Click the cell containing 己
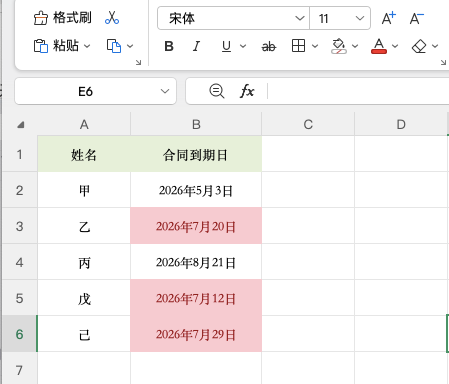Viewport: 449px width, 384px height. tap(84, 334)
